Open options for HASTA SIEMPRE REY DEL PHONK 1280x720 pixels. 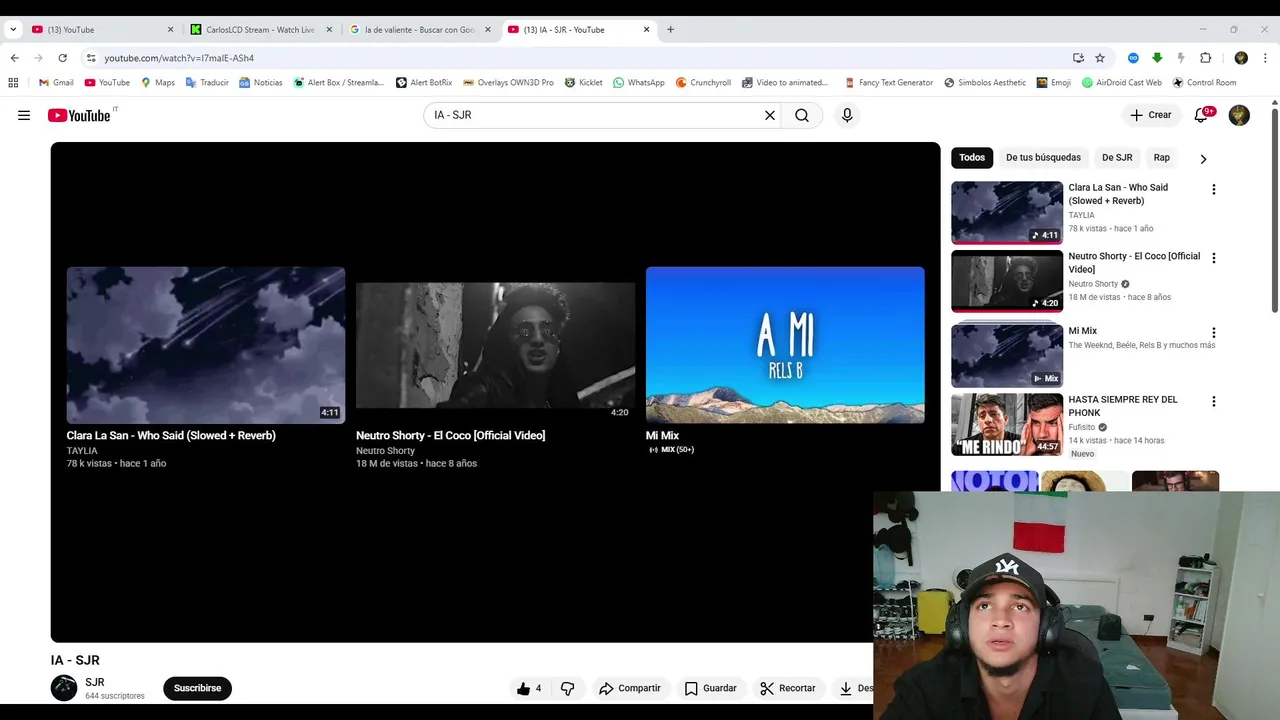pyautogui.click(x=1214, y=402)
